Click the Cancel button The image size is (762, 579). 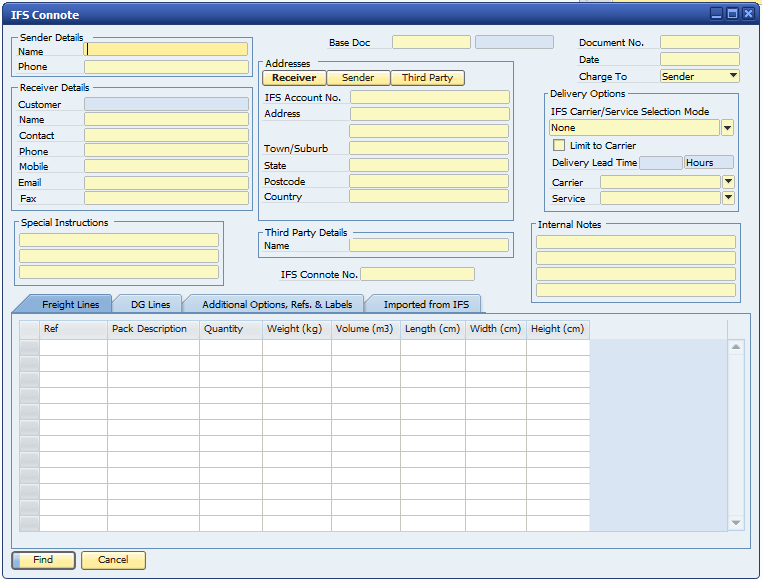tap(113, 560)
